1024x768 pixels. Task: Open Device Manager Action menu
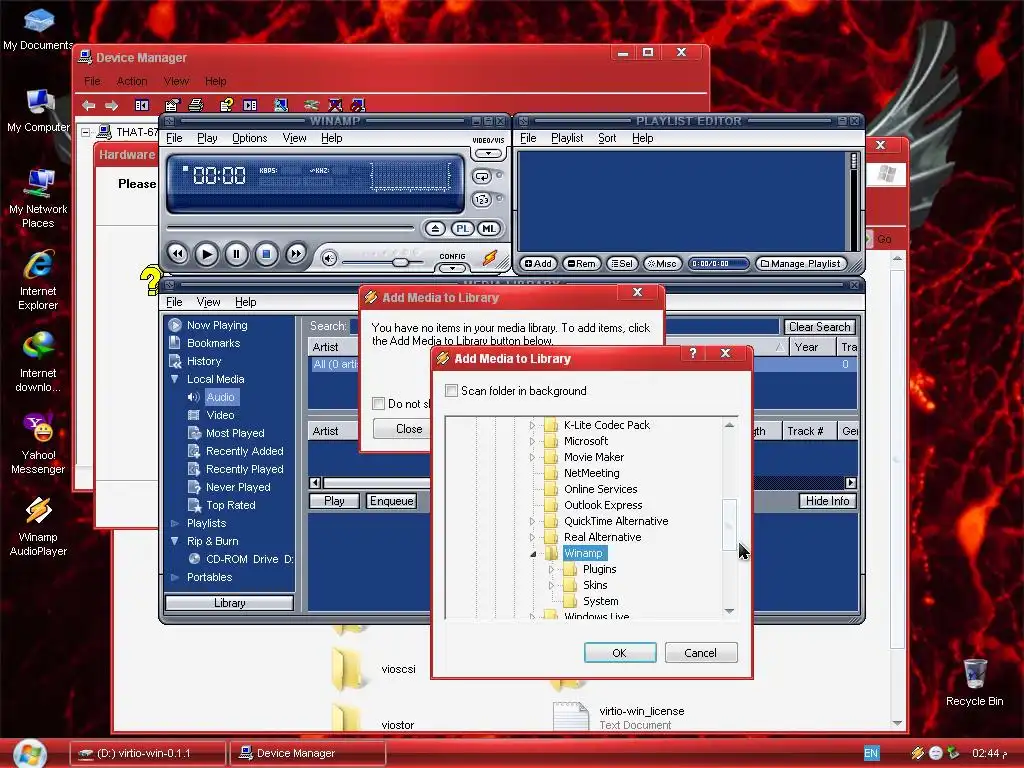pyautogui.click(x=132, y=81)
